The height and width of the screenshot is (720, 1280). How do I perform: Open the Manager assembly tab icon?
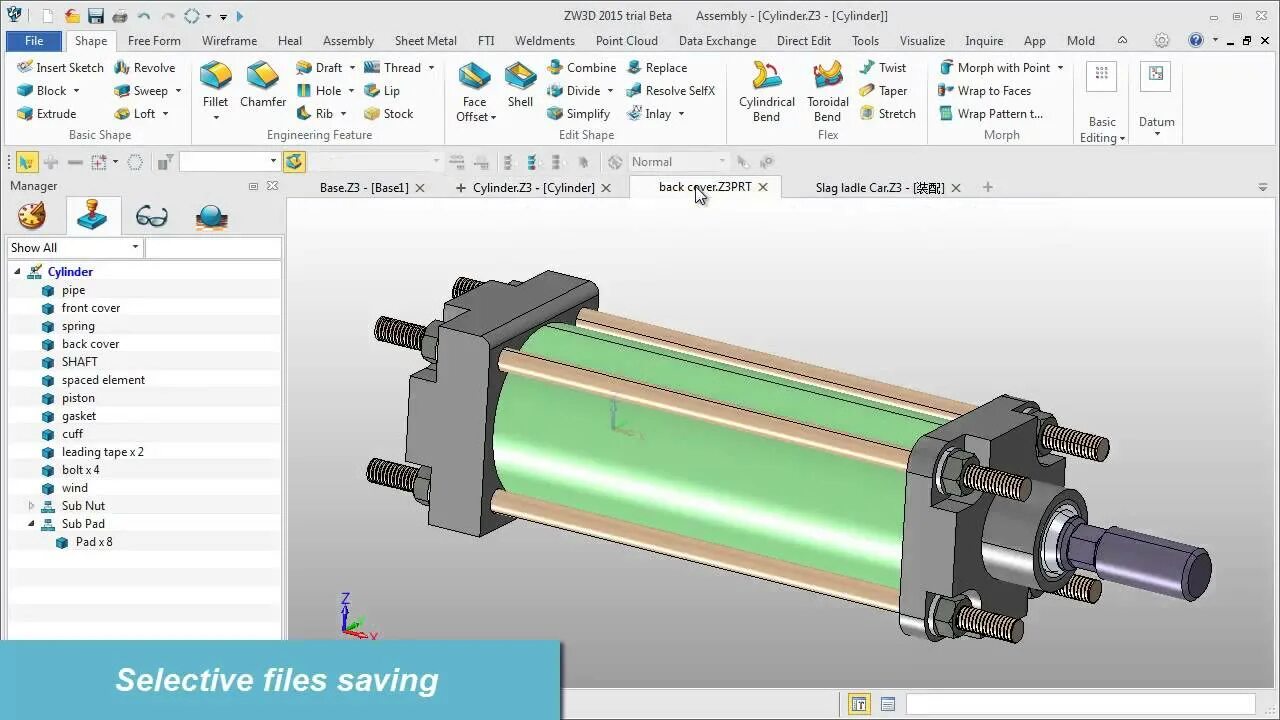[x=92, y=216]
